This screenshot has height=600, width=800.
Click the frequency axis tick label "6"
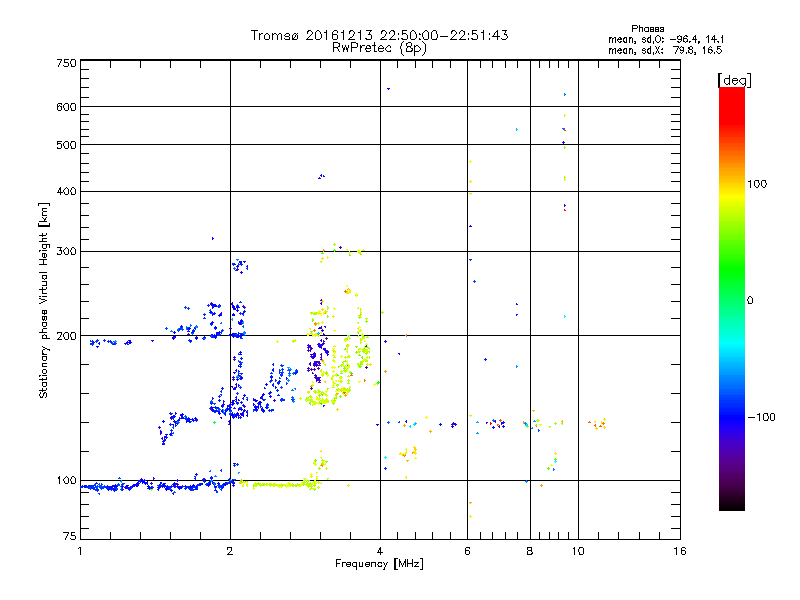click(x=467, y=551)
